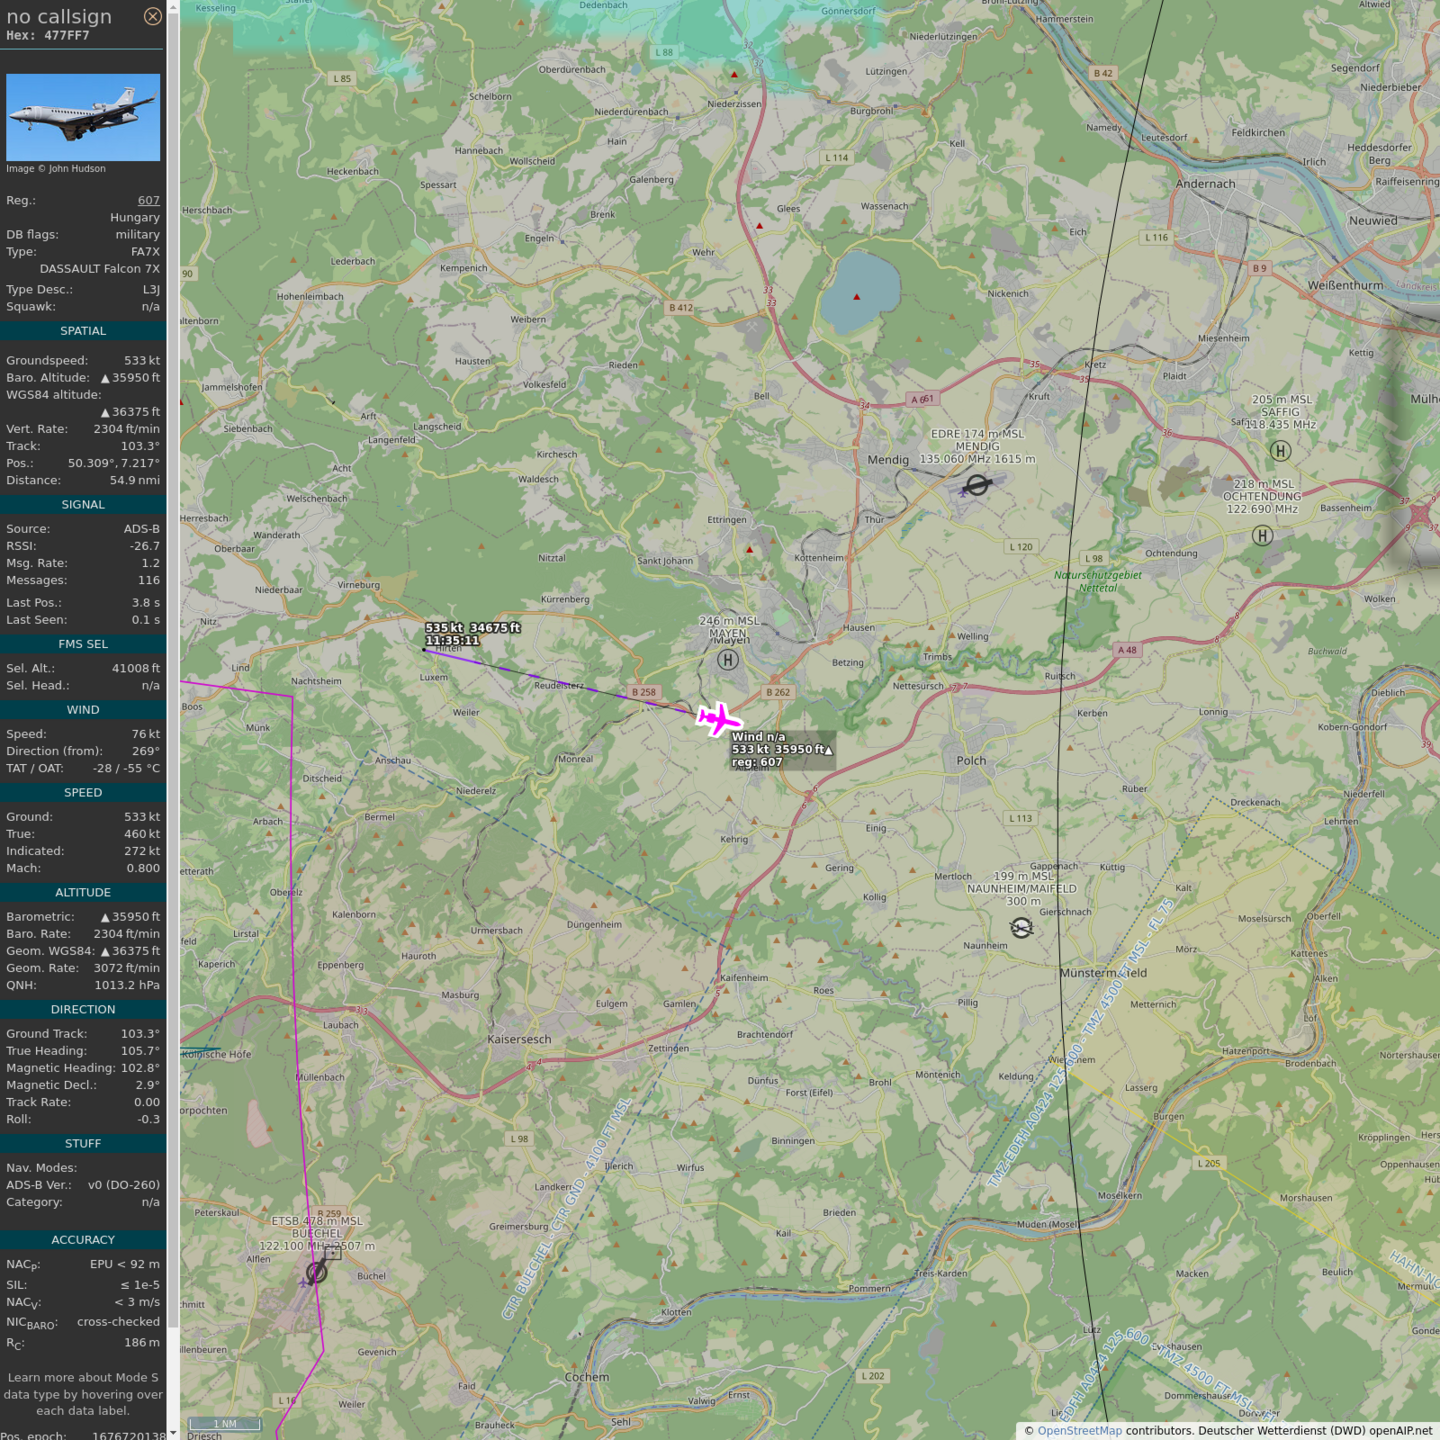Open the Falcon 7X aircraft photo
Screen dimensions: 1440x1440
point(83,117)
